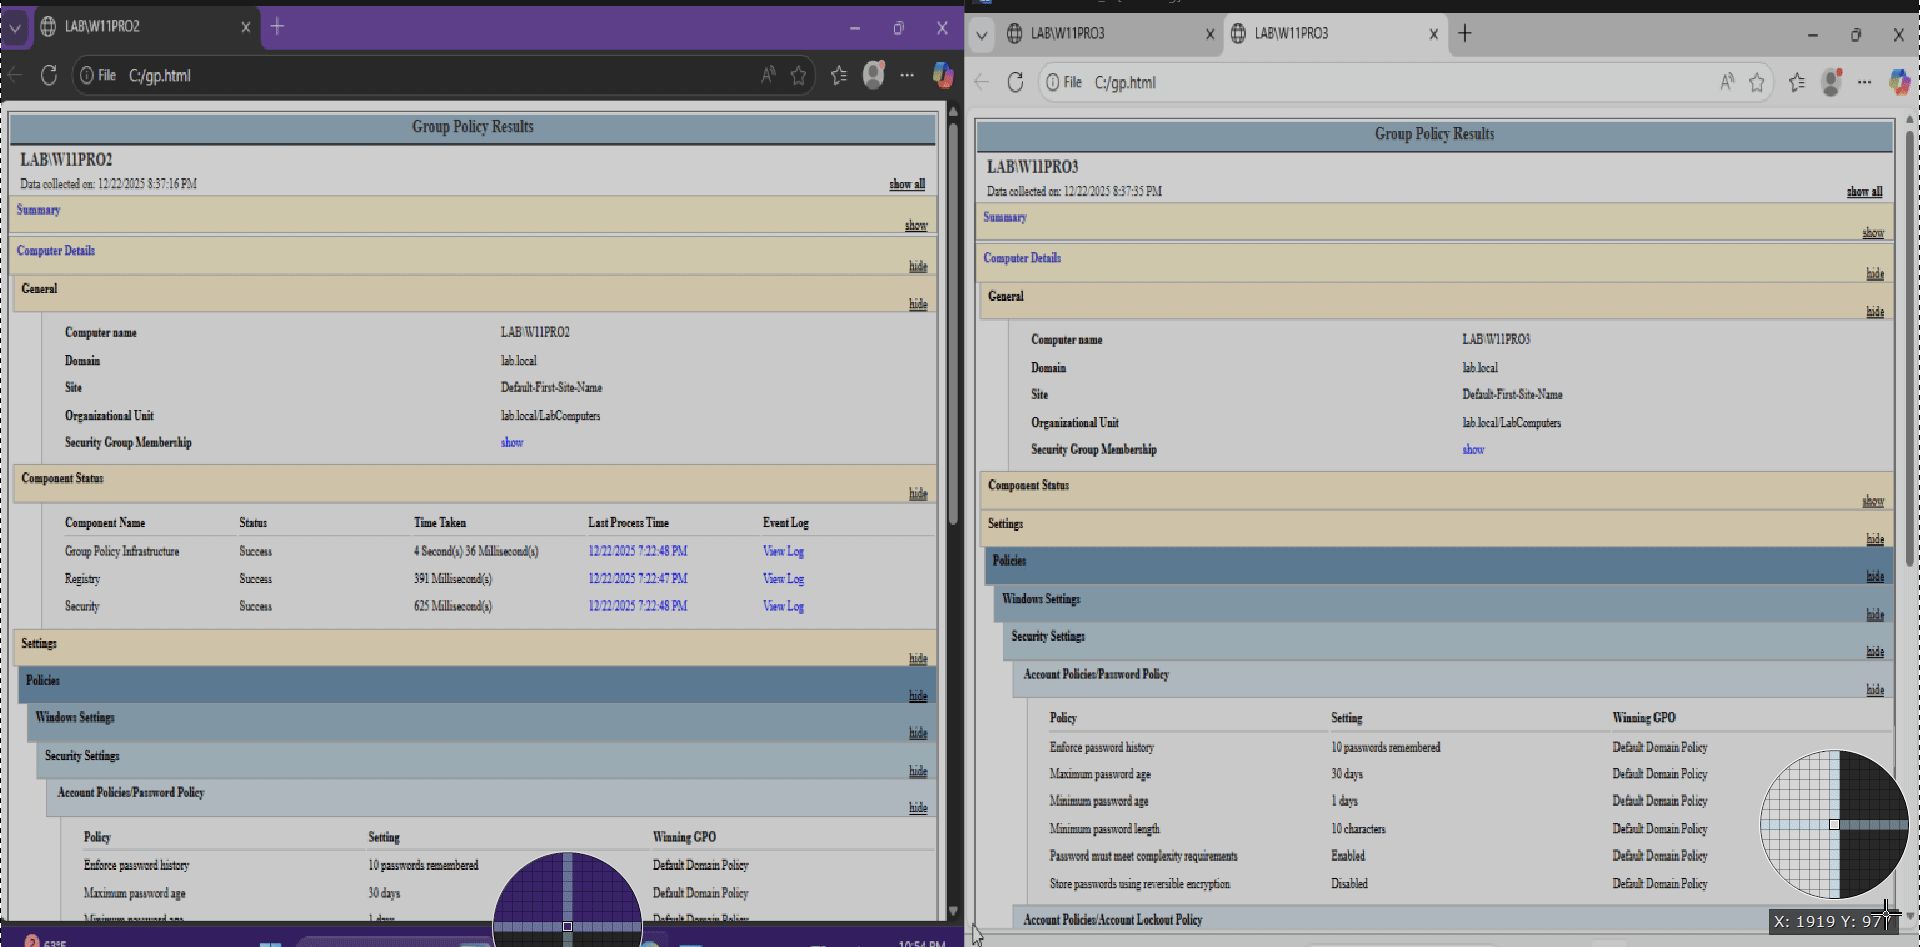Hide the Component Status section in LAB\W11PRO2 report

click(x=918, y=494)
